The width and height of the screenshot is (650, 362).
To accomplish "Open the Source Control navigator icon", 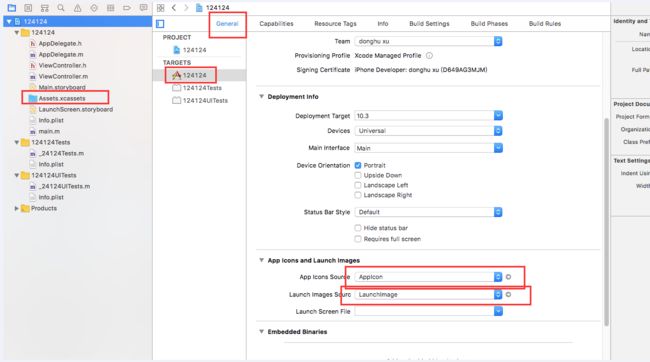I will (x=28, y=8).
